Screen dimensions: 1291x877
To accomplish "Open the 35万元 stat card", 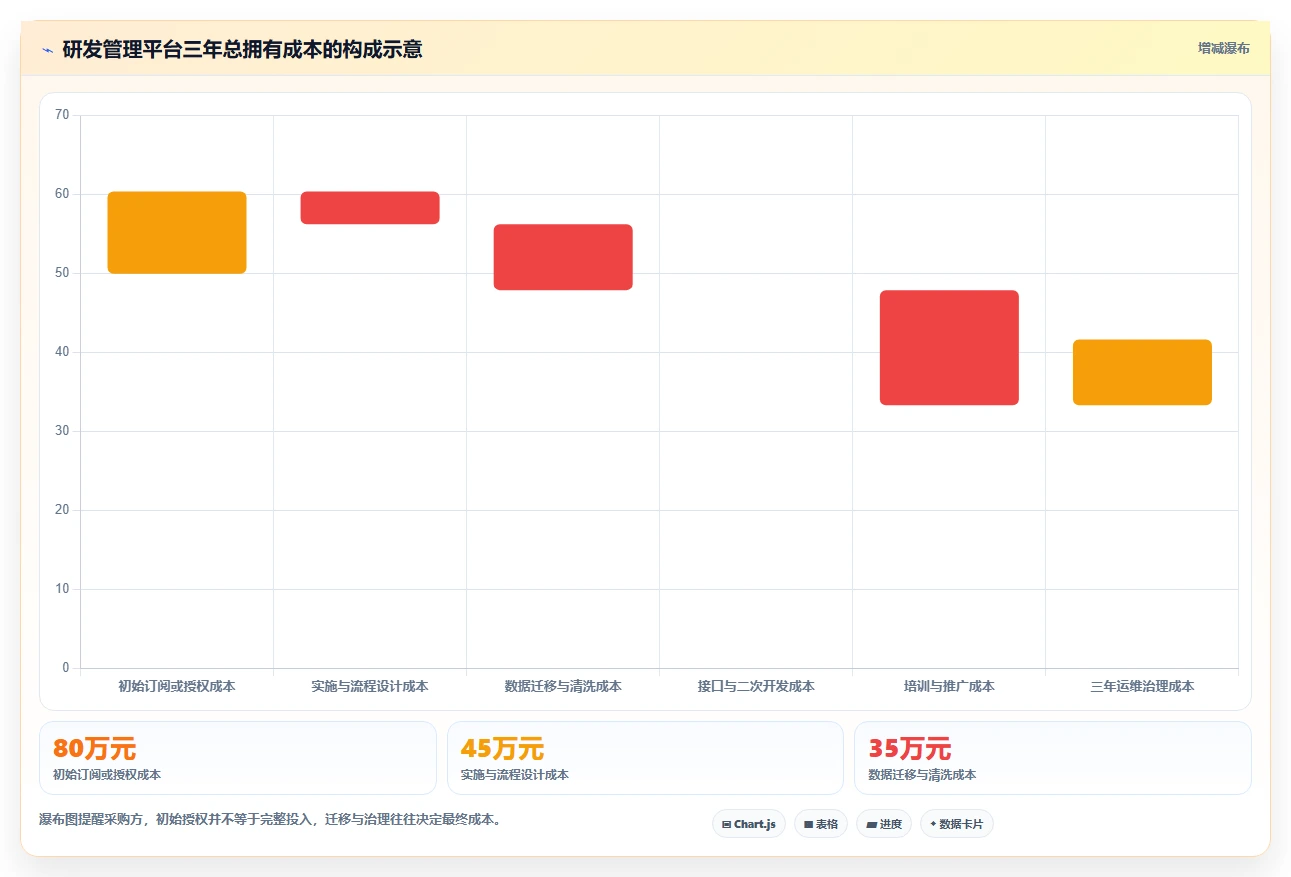I will pos(1053,758).
